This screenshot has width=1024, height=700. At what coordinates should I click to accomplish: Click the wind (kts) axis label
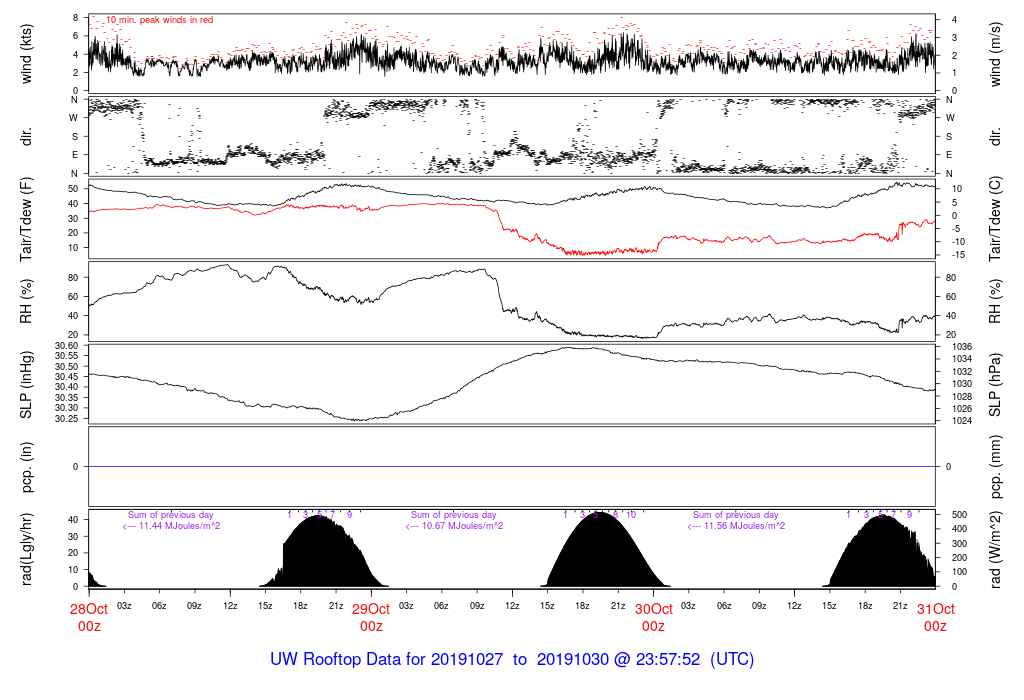27,52
